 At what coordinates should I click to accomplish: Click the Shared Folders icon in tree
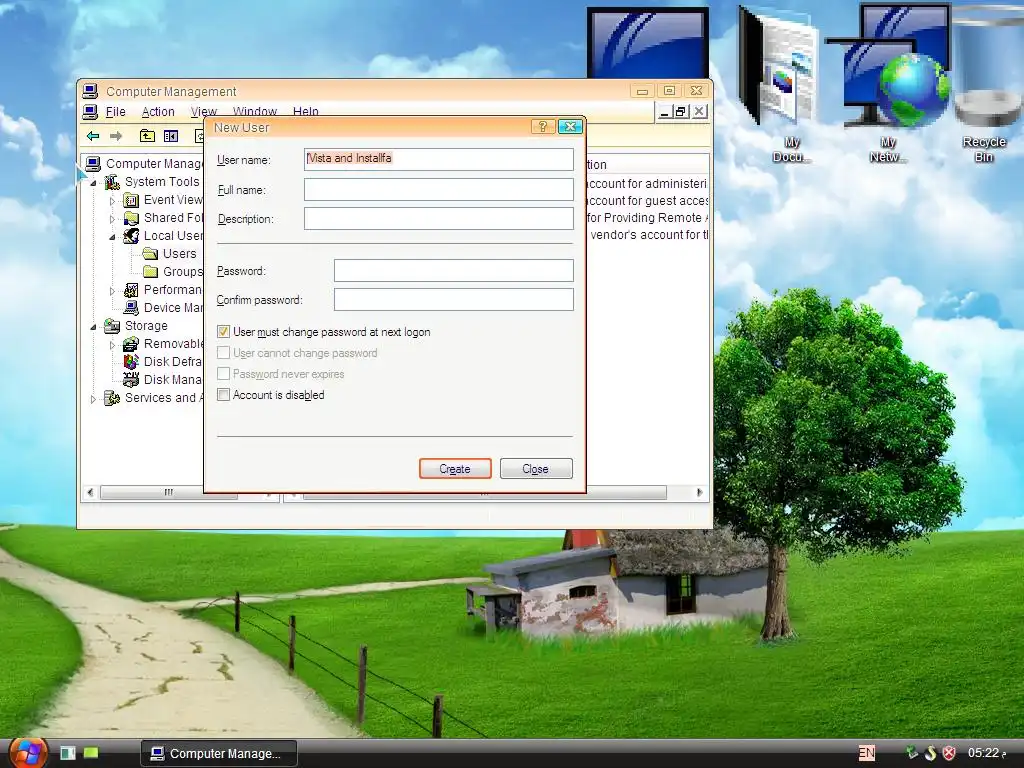(x=131, y=217)
